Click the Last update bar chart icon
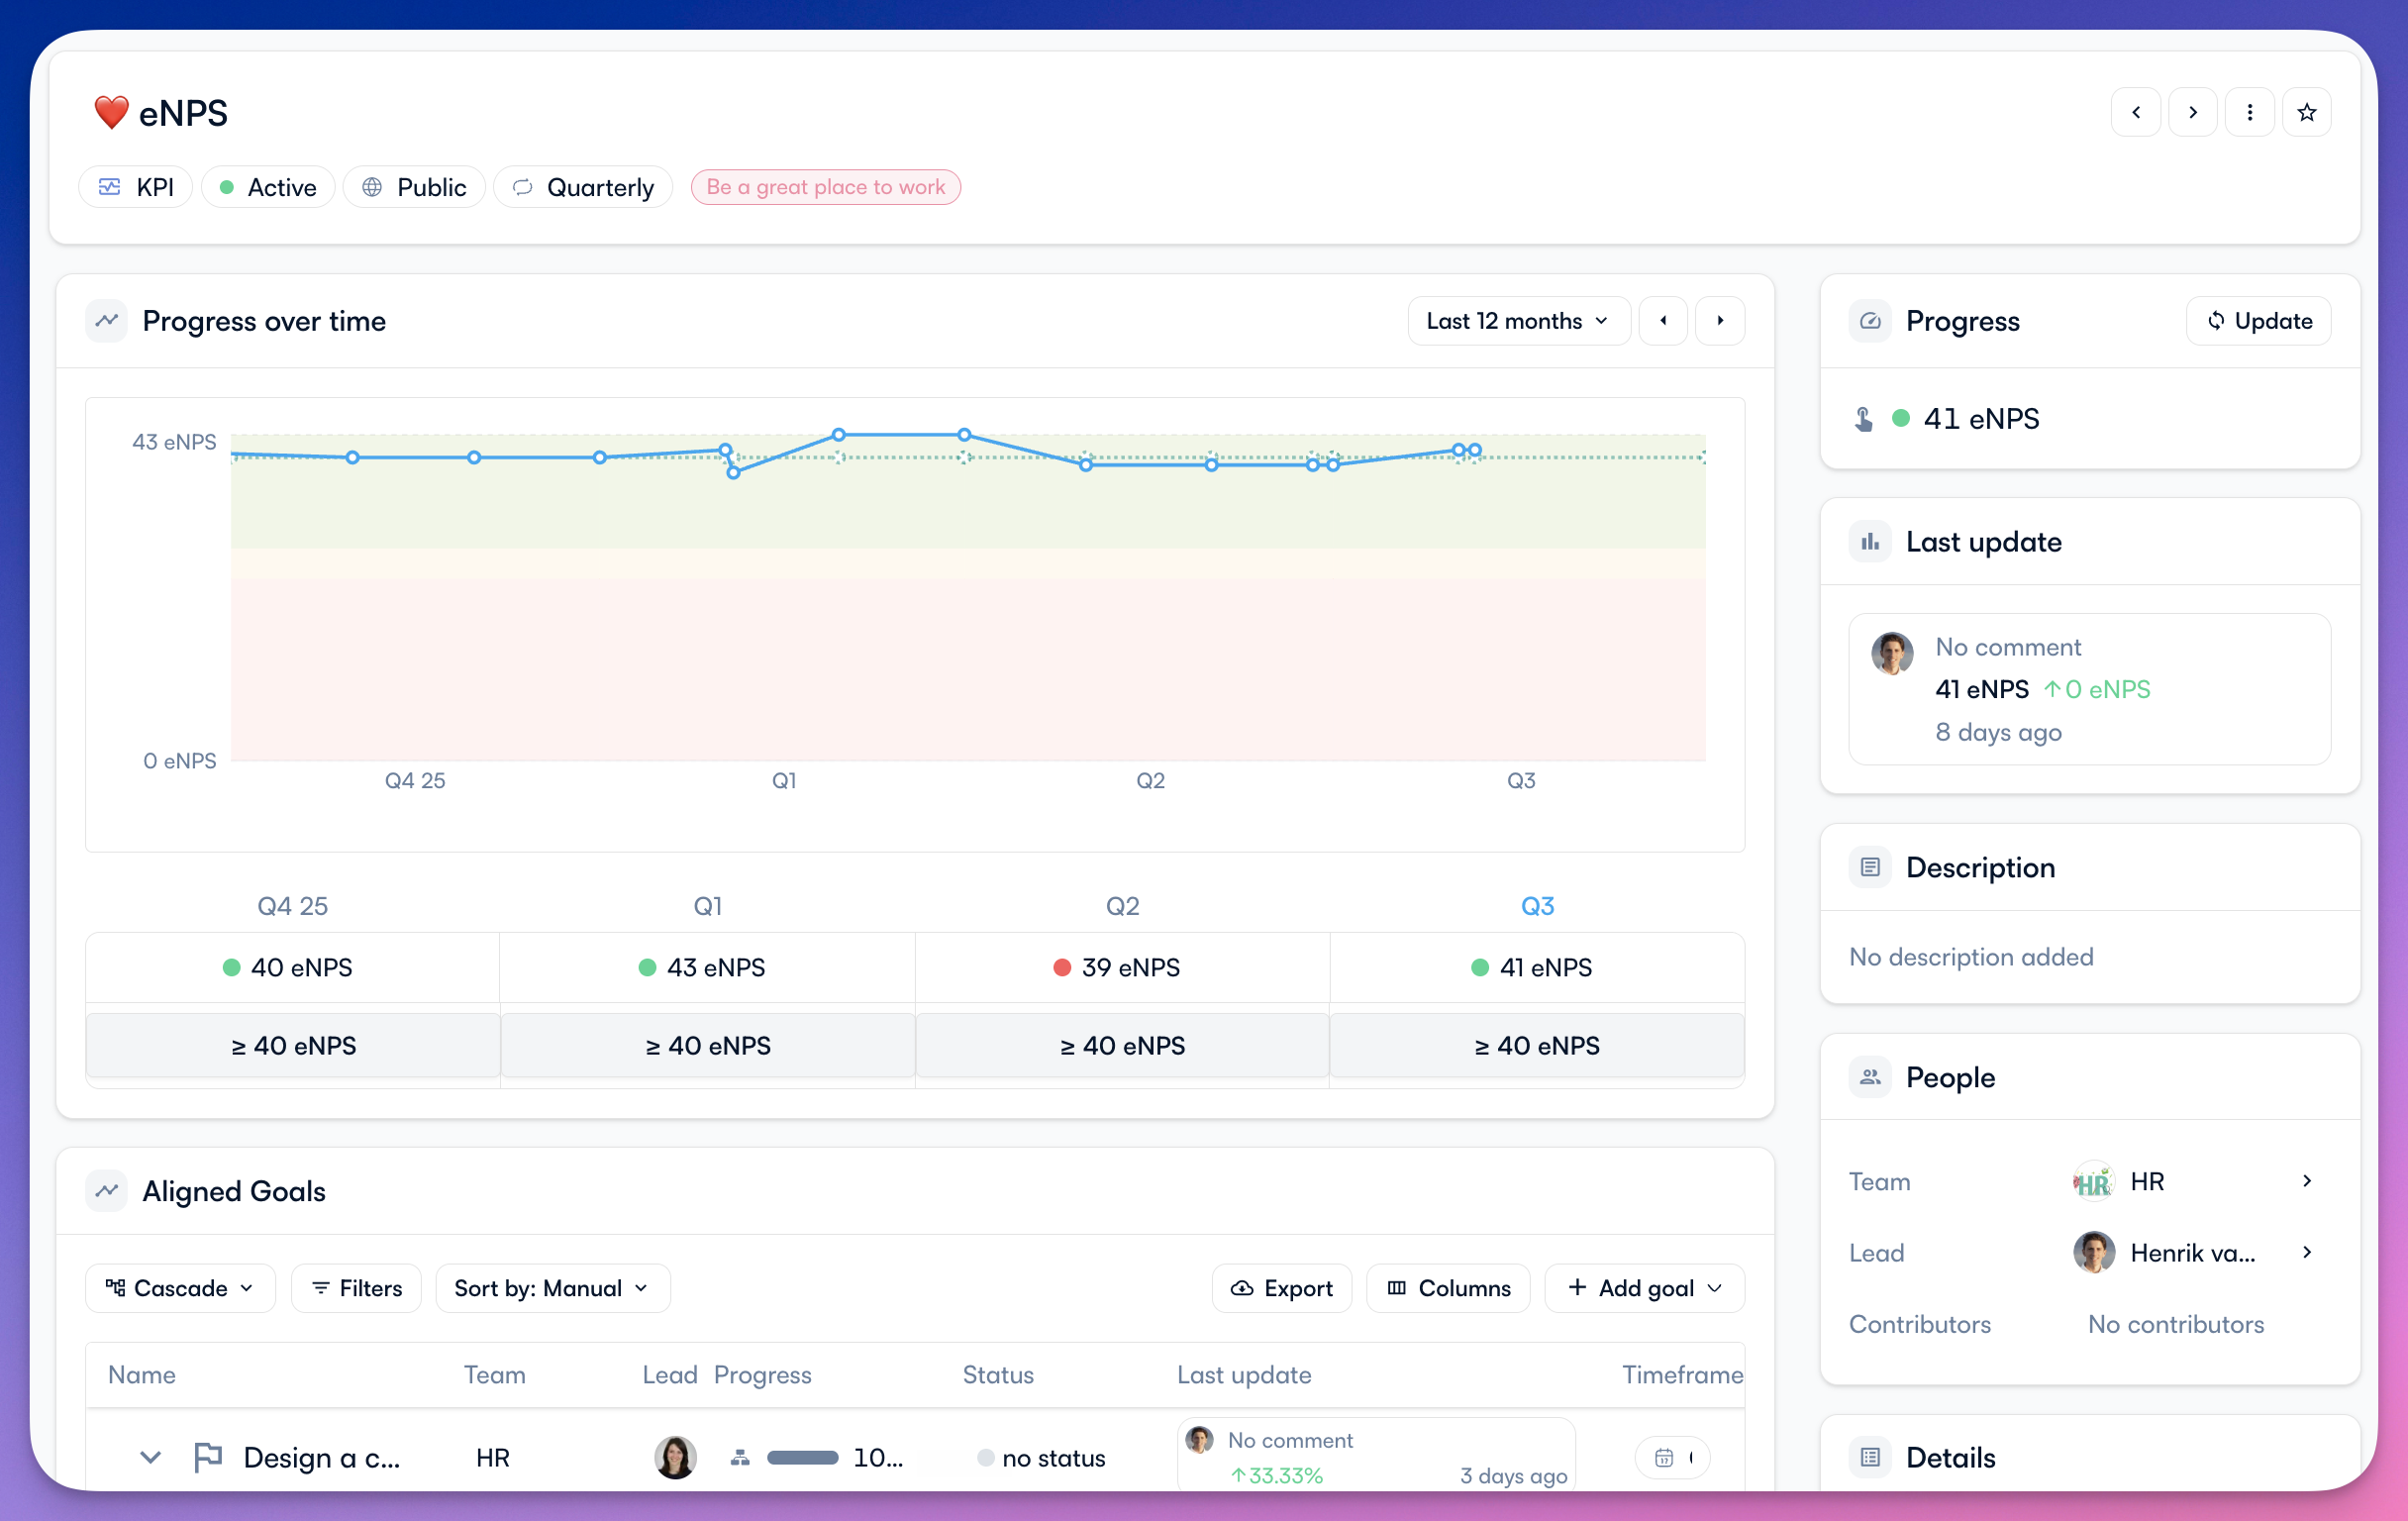The width and height of the screenshot is (2408, 1521). point(1870,542)
